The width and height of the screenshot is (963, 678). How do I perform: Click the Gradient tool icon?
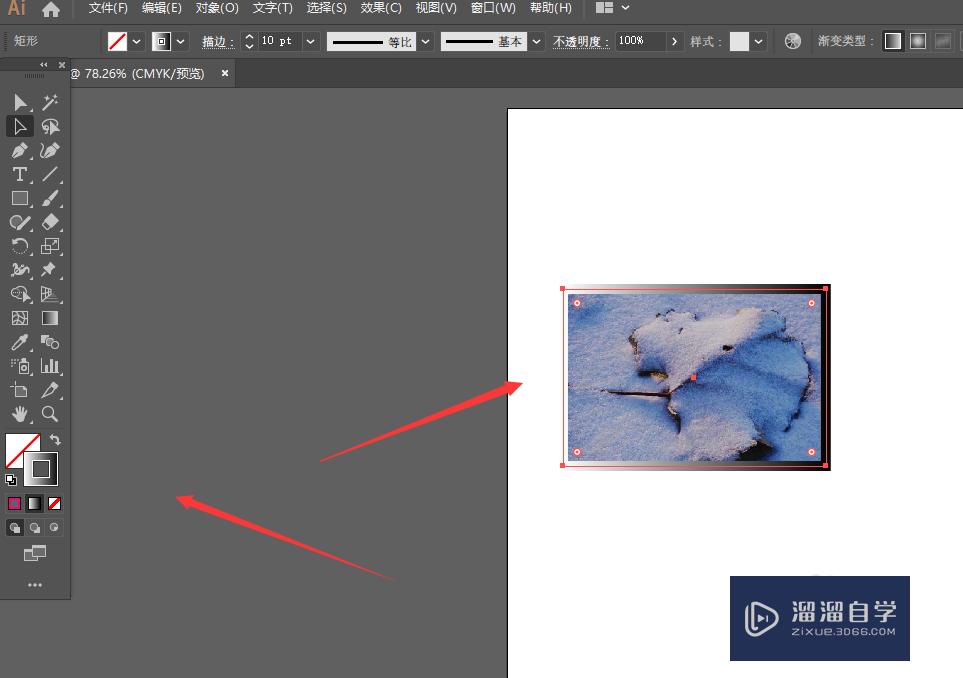50,318
